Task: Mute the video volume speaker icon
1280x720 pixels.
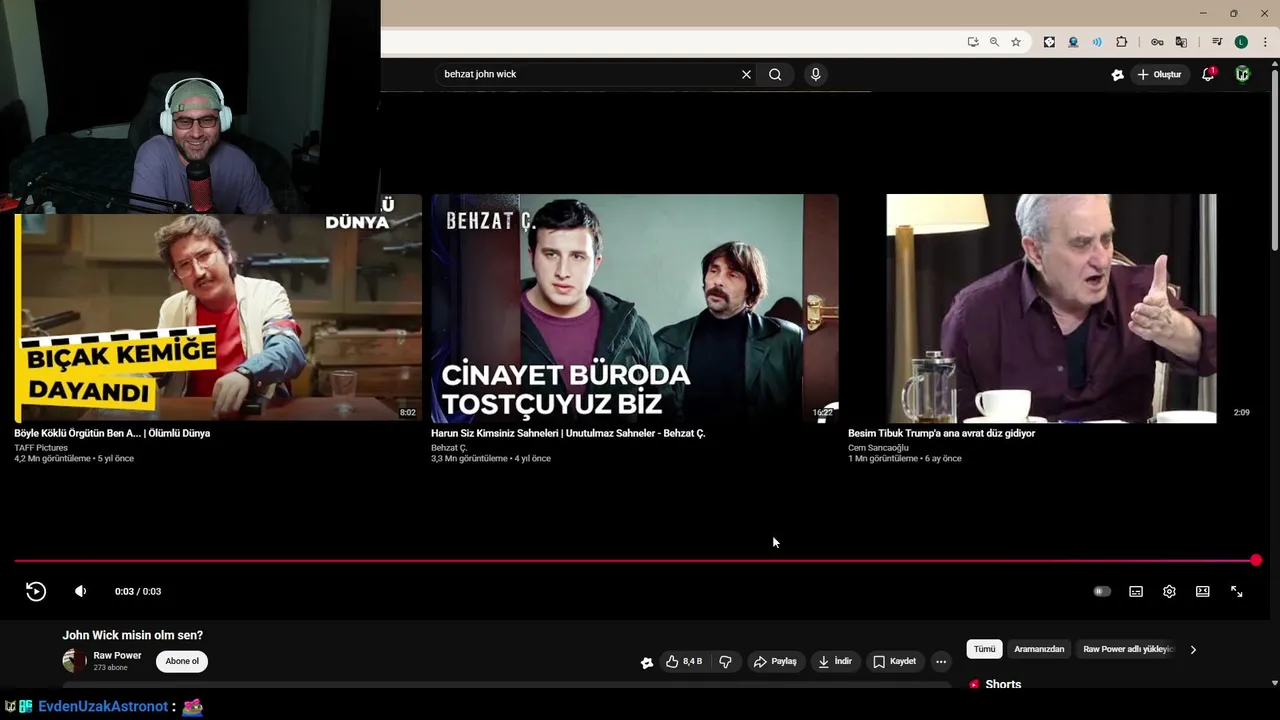Action: click(x=81, y=591)
